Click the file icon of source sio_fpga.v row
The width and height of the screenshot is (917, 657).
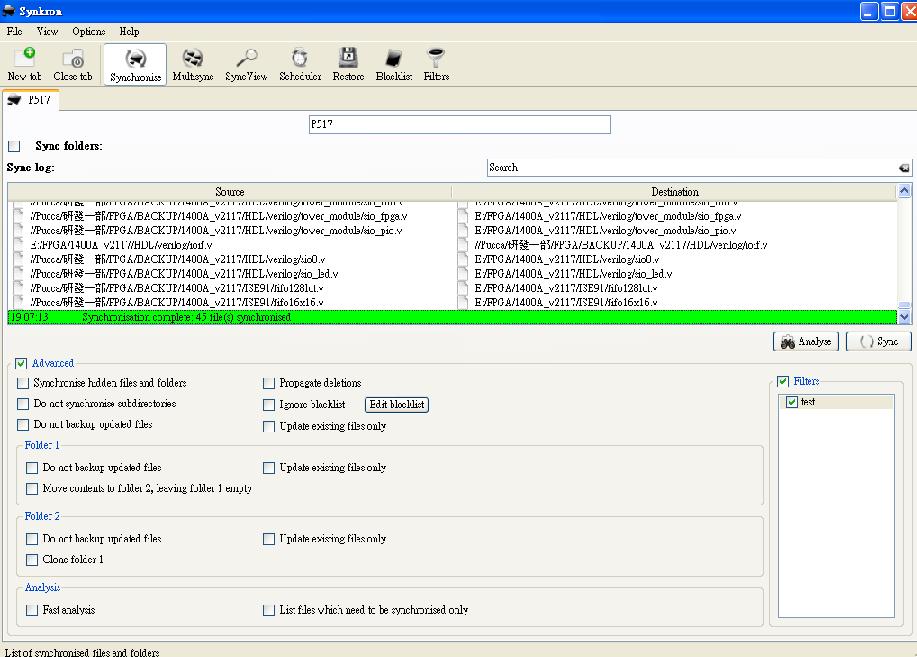(19, 216)
